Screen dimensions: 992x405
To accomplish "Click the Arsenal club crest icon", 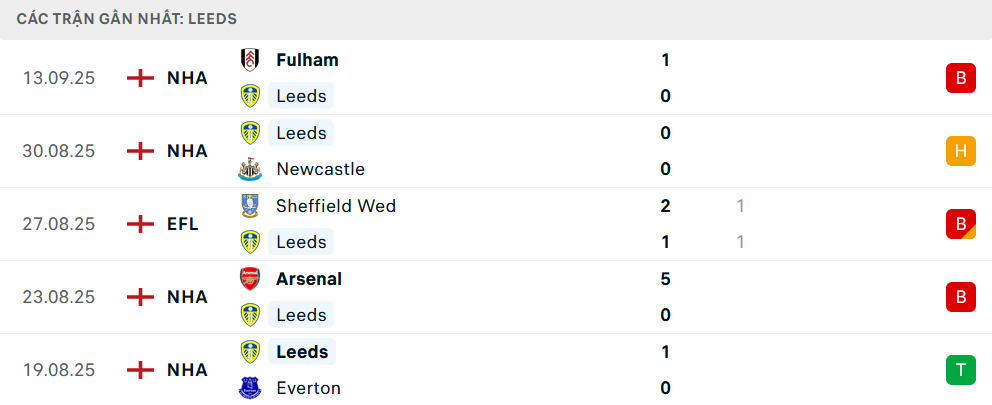I will click(x=250, y=279).
